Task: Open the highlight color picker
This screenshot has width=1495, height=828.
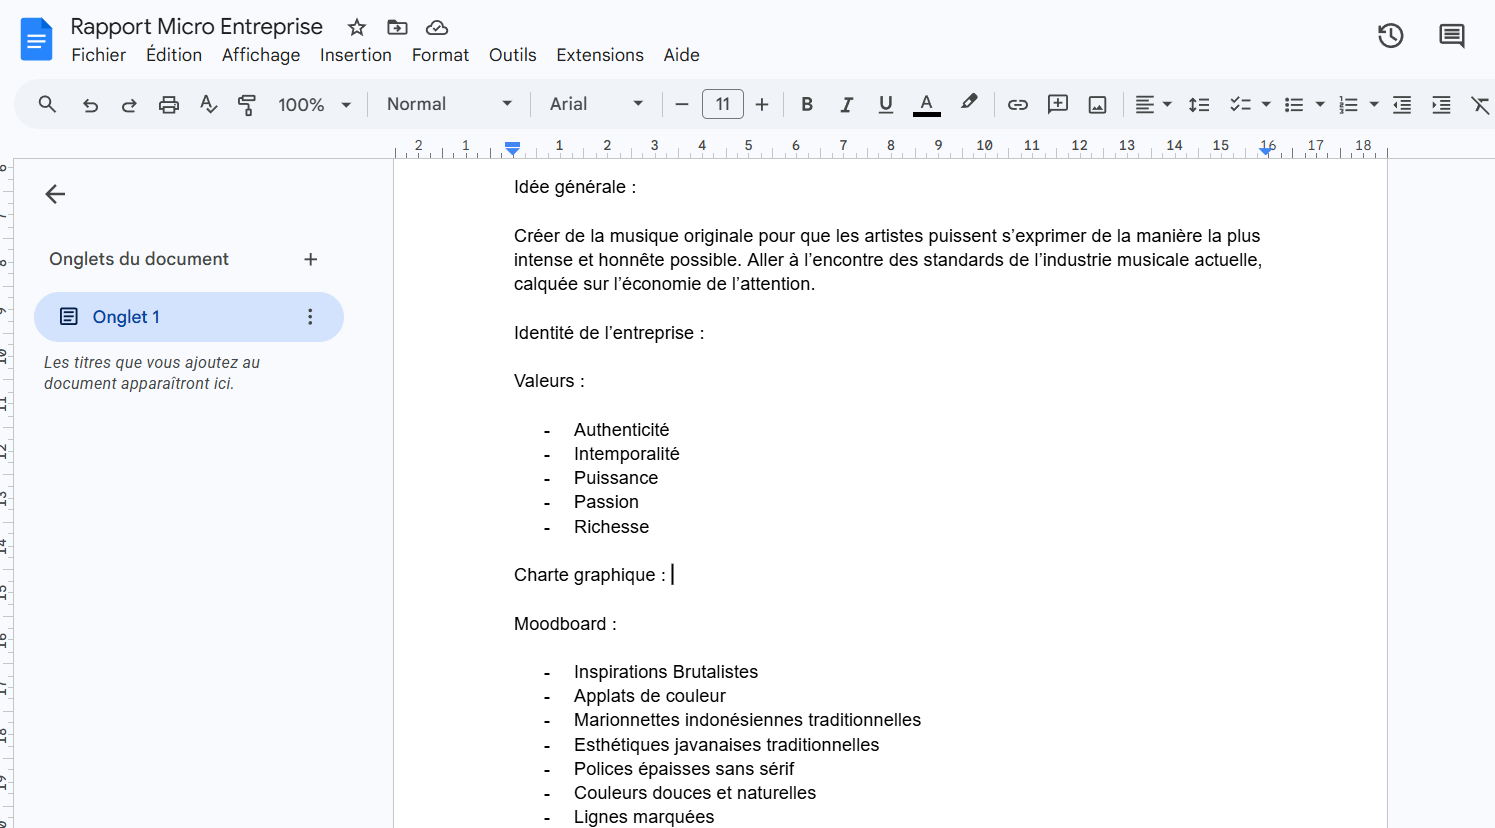Action: point(969,104)
